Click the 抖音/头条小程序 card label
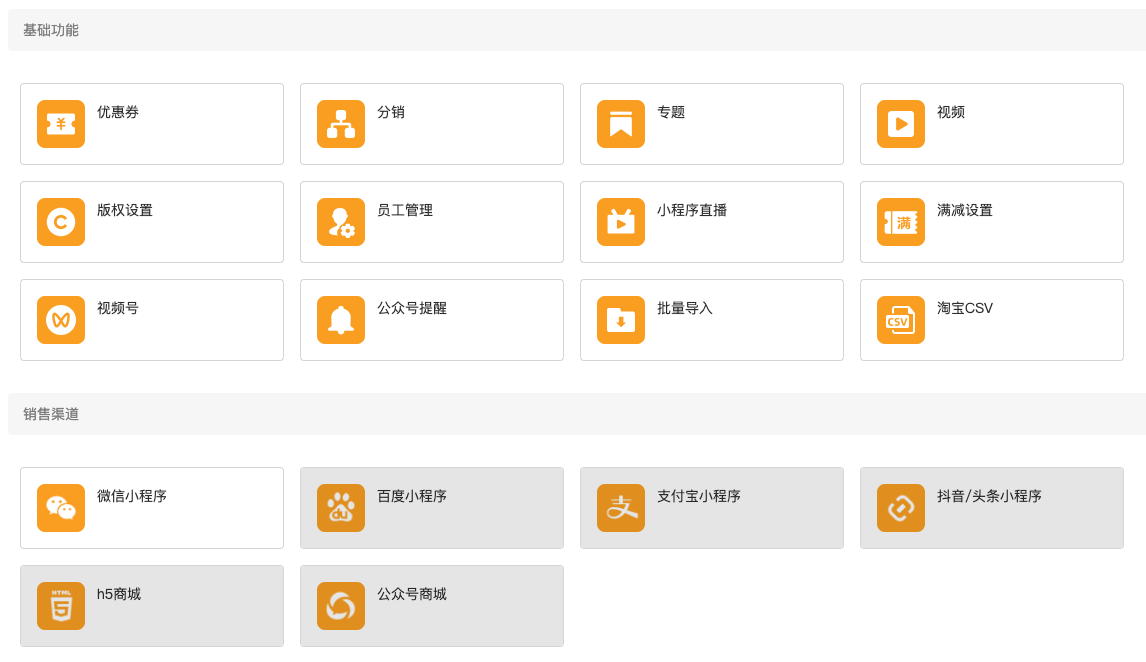Image resolution: width=1146 pixels, height=662 pixels. [989, 496]
